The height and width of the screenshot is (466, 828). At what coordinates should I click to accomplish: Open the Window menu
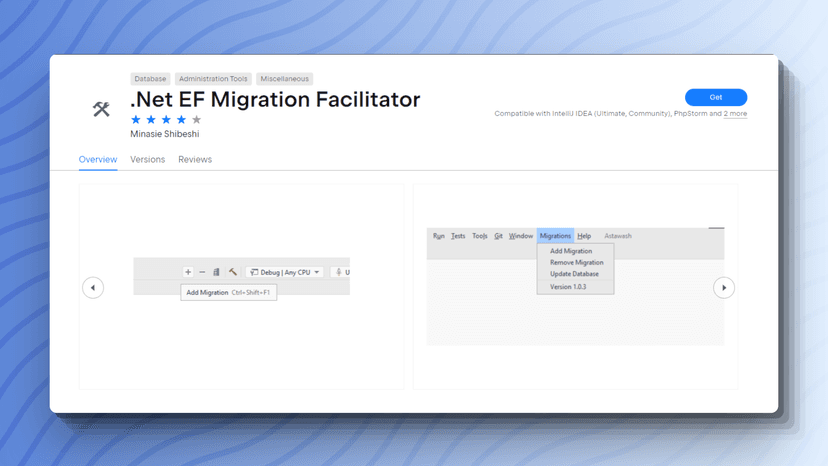(521, 236)
